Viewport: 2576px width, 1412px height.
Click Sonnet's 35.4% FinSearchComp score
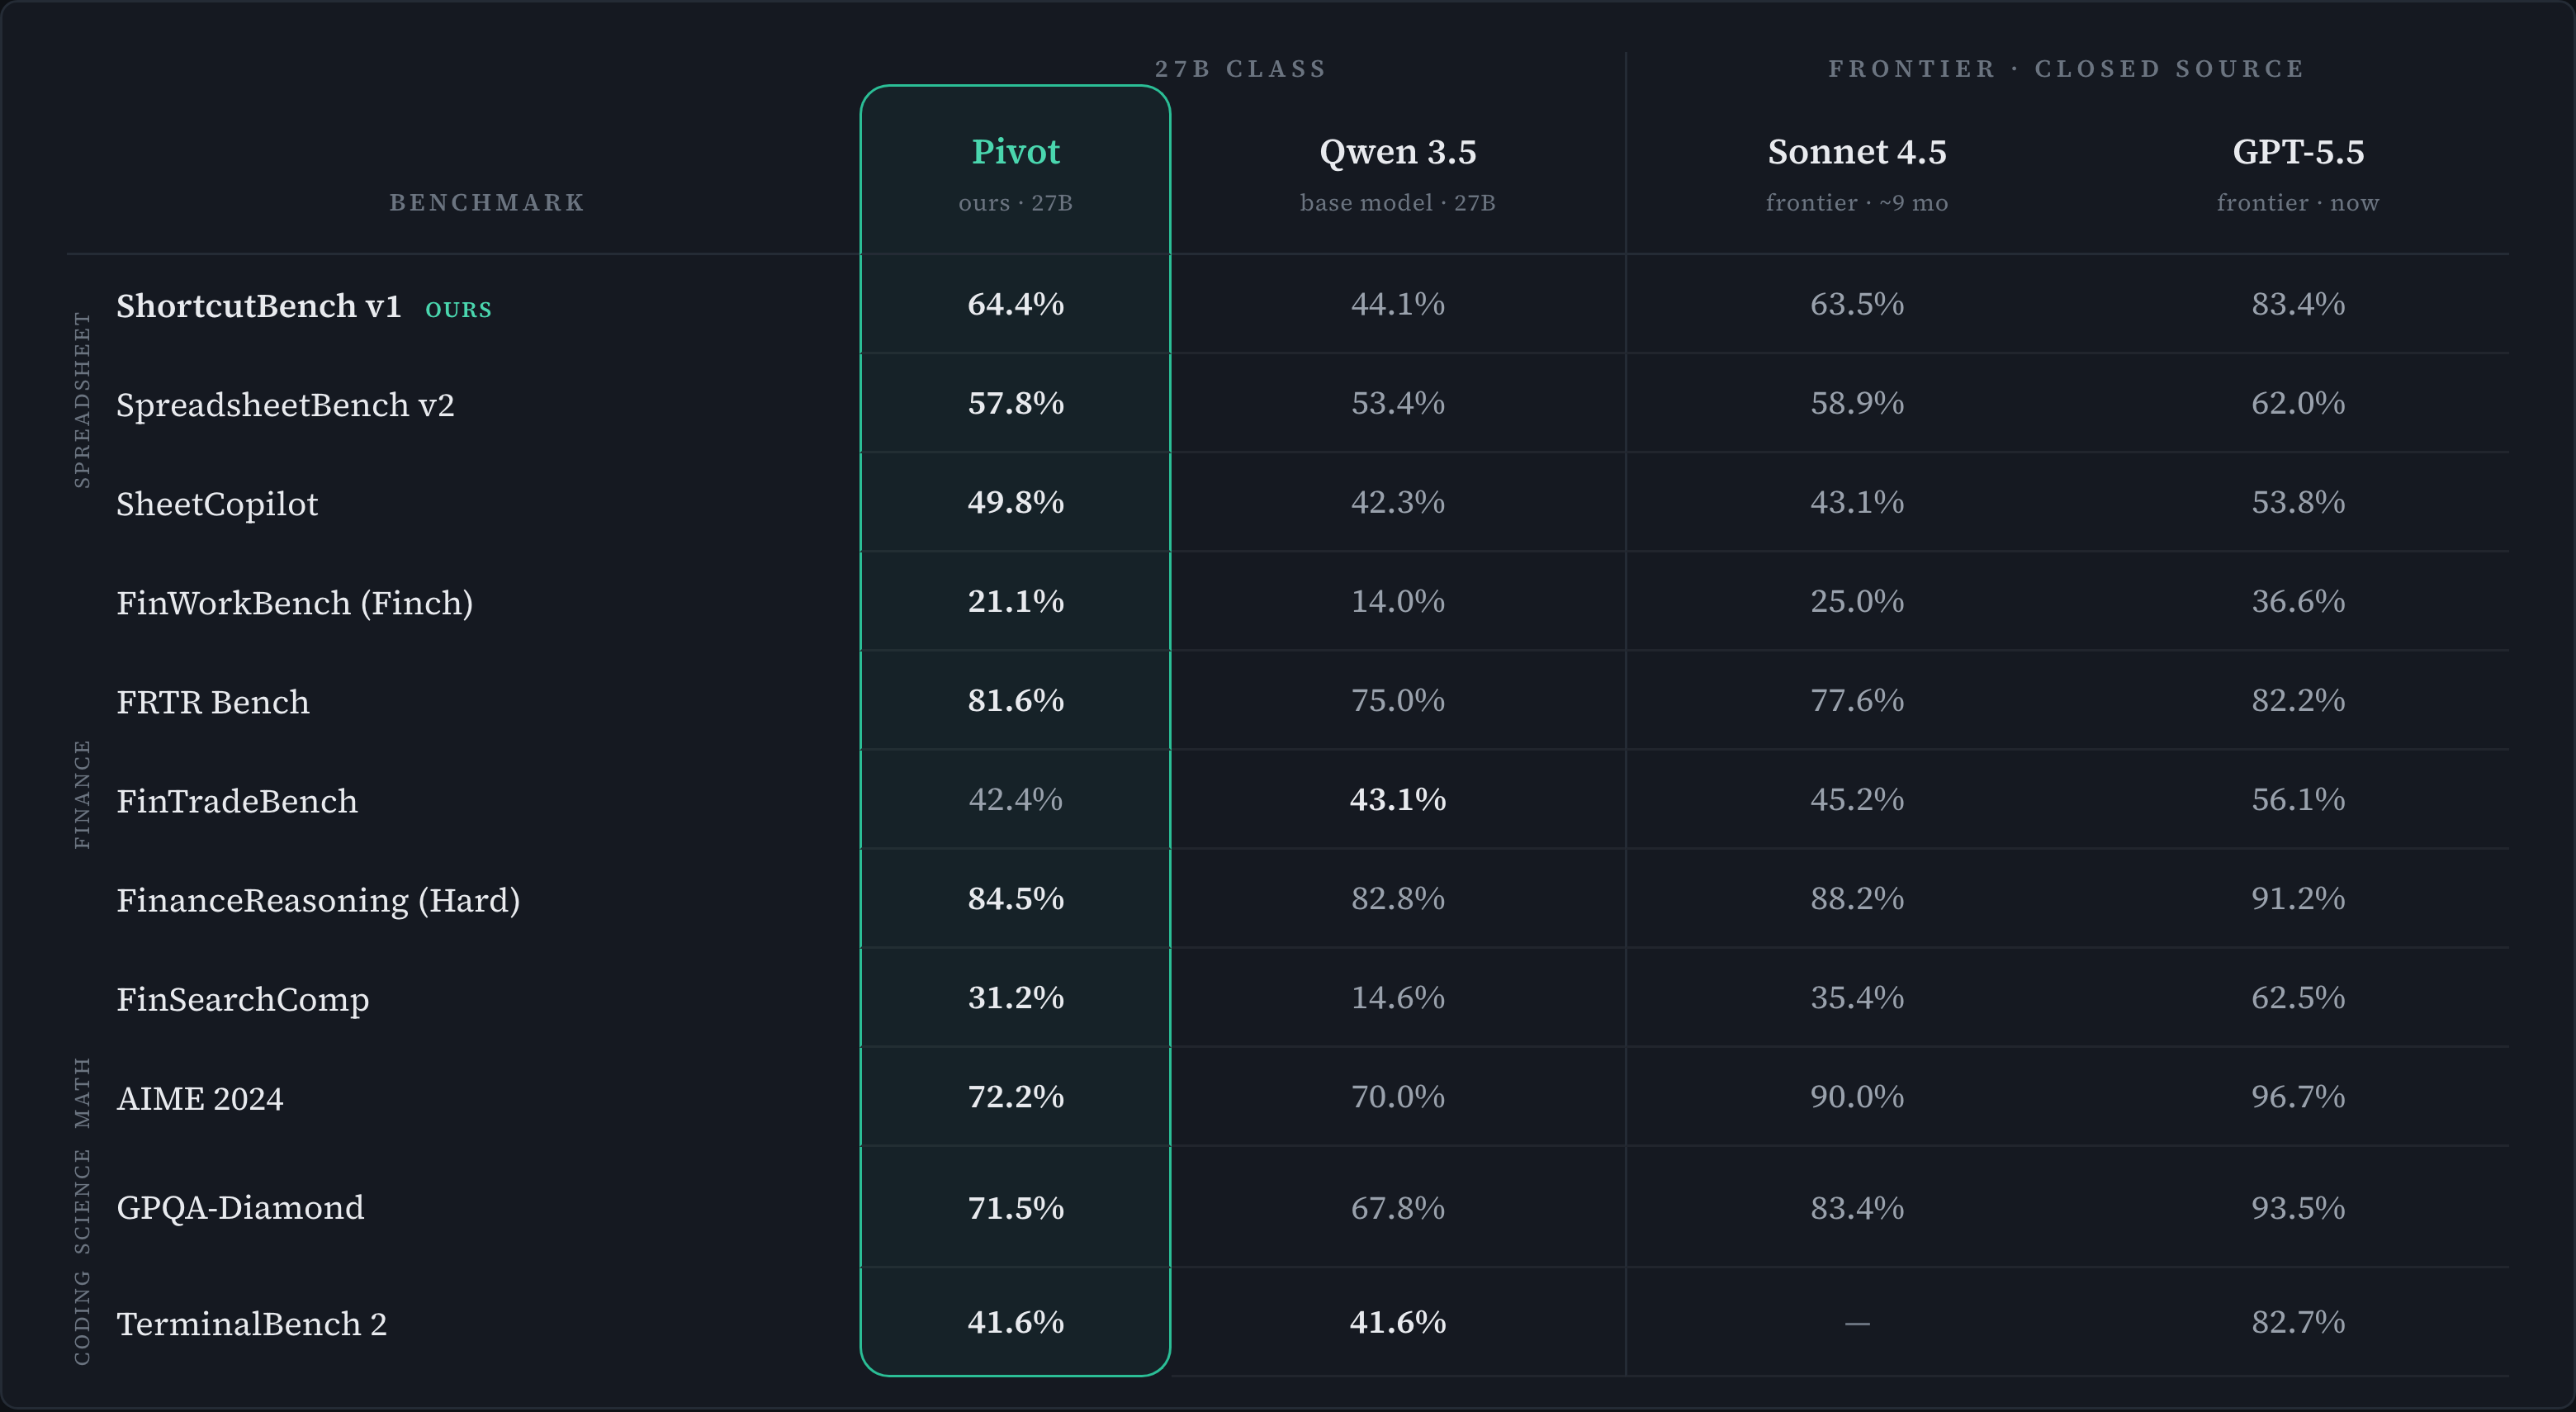point(1857,997)
